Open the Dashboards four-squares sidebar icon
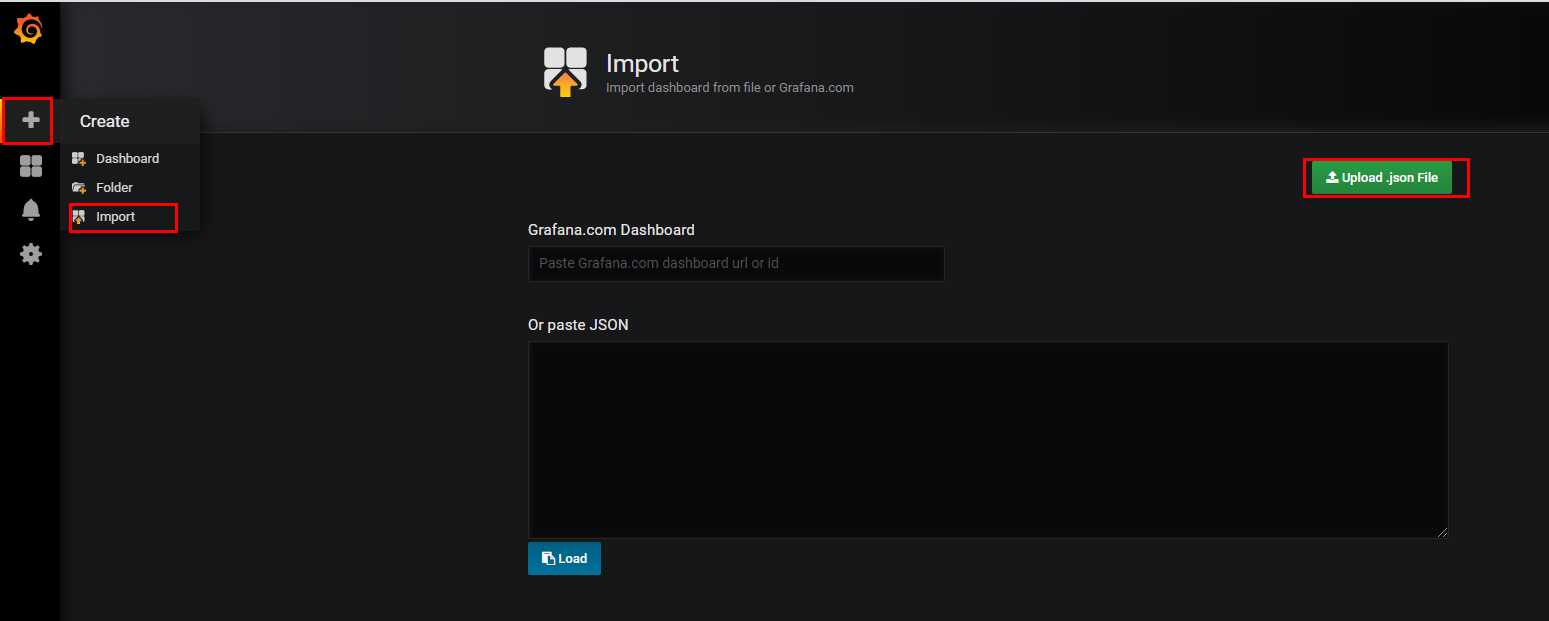 31,166
